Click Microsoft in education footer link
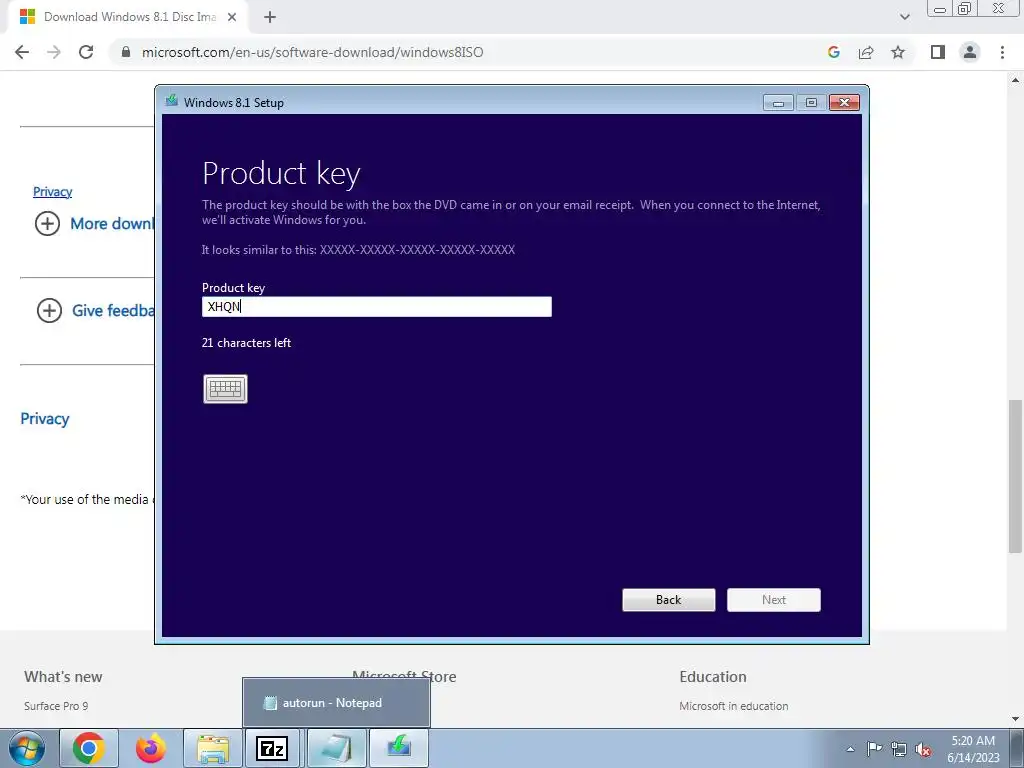Image resolution: width=1024 pixels, height=768 pixels. [733, 706]
